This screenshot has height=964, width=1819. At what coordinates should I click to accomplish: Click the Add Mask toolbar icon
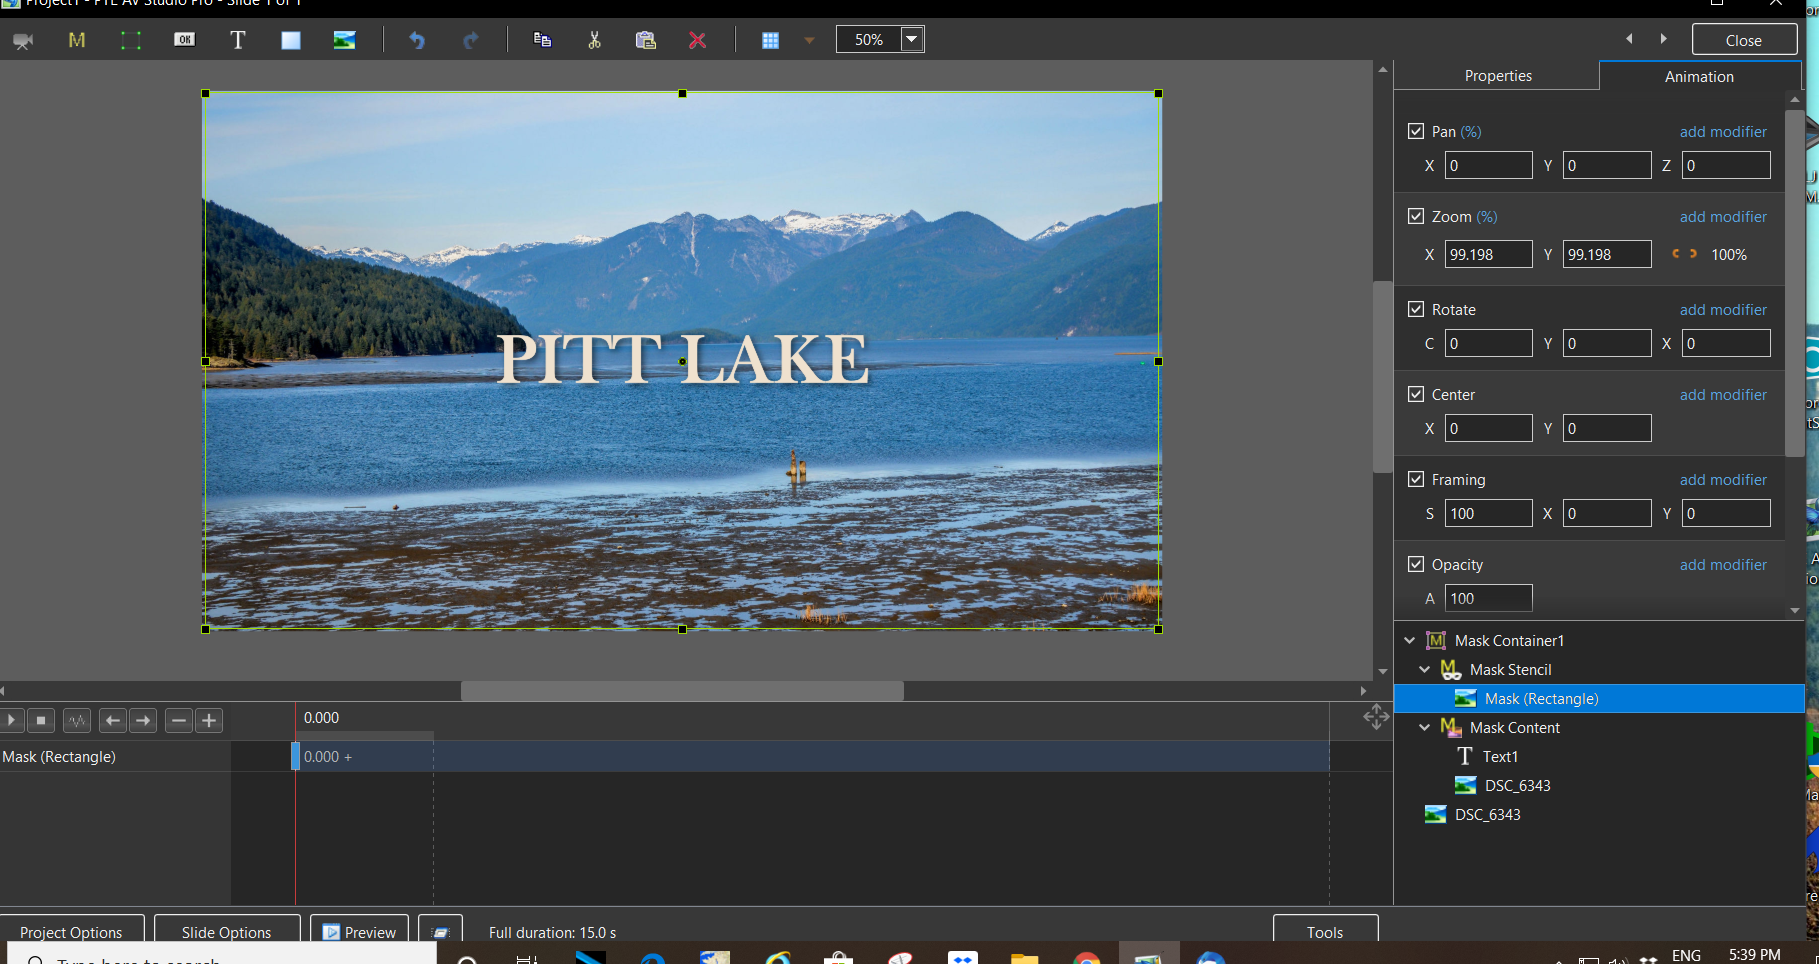77,40
